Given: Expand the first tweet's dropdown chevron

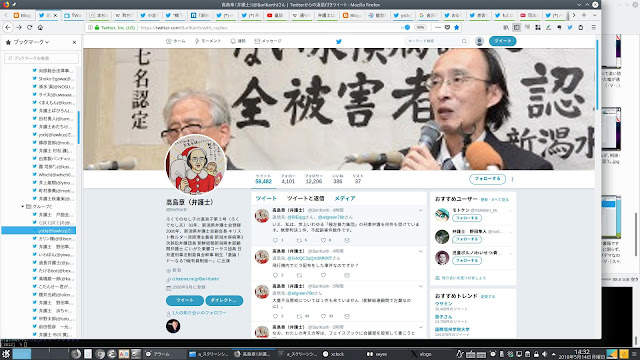Looking at the screenshot, I should point(420,211).
